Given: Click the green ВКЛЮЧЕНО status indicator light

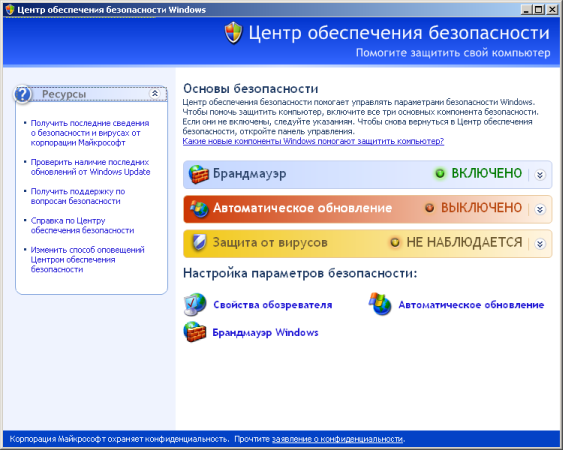Looking at the screenshot, I should pyautogui.click(x=440, y=174).
